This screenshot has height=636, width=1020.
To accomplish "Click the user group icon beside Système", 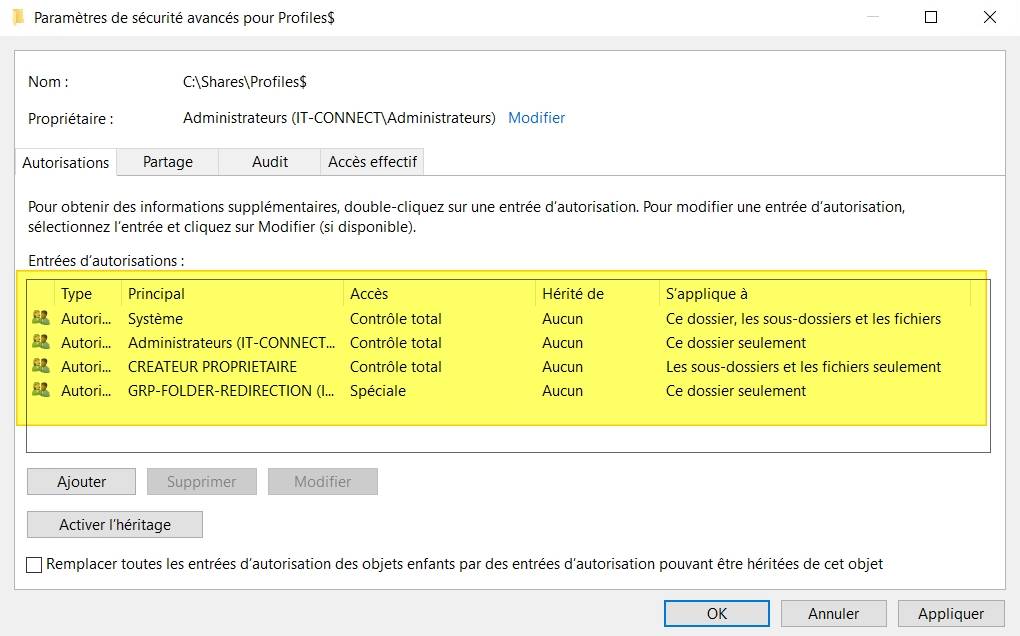I will [40, 319].
